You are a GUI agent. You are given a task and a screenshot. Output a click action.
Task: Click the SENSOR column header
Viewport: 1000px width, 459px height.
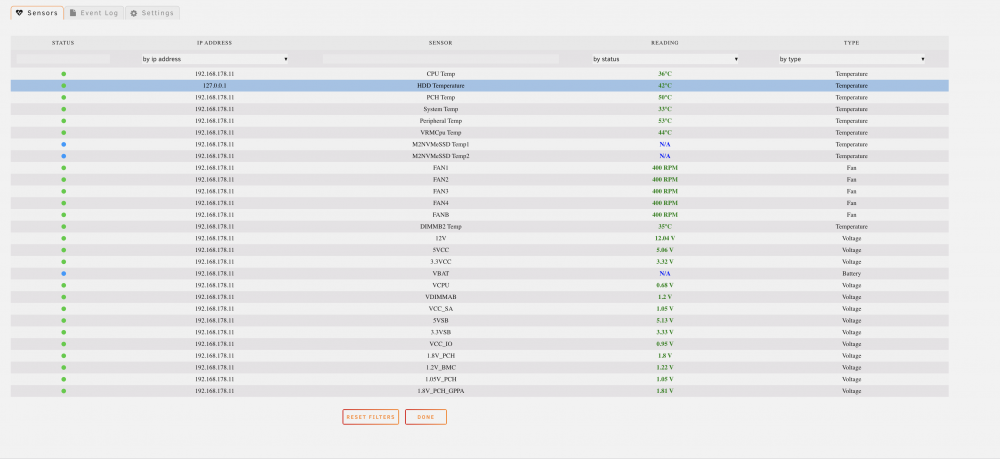[x=440, y=43]
